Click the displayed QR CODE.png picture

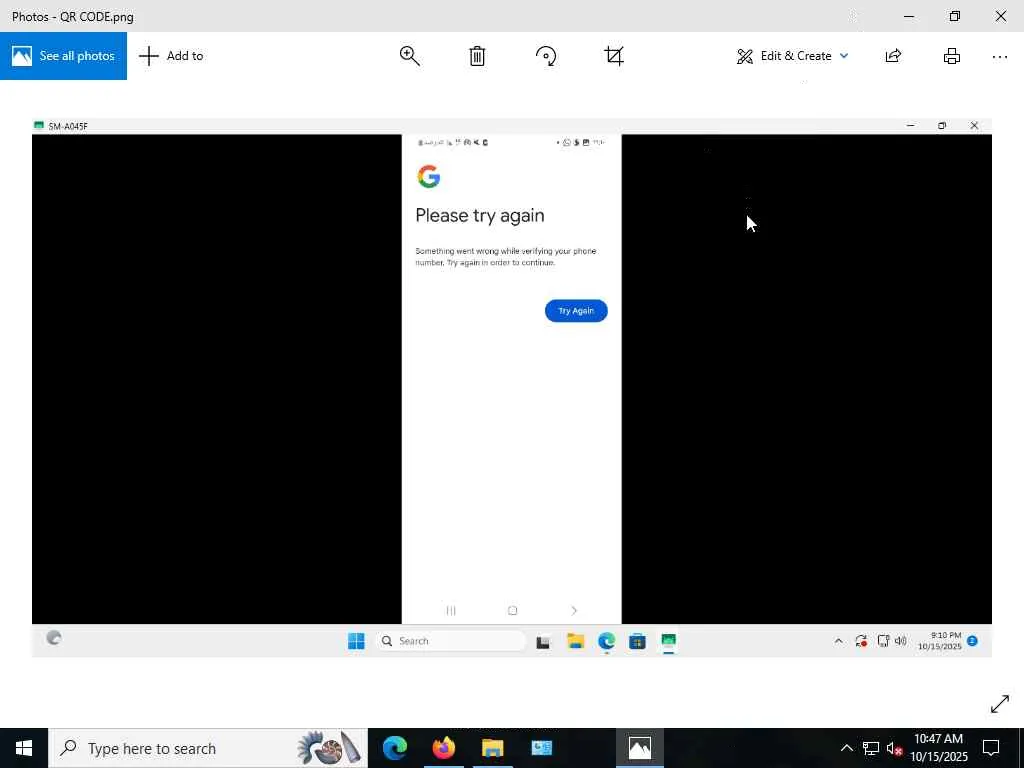511,388
